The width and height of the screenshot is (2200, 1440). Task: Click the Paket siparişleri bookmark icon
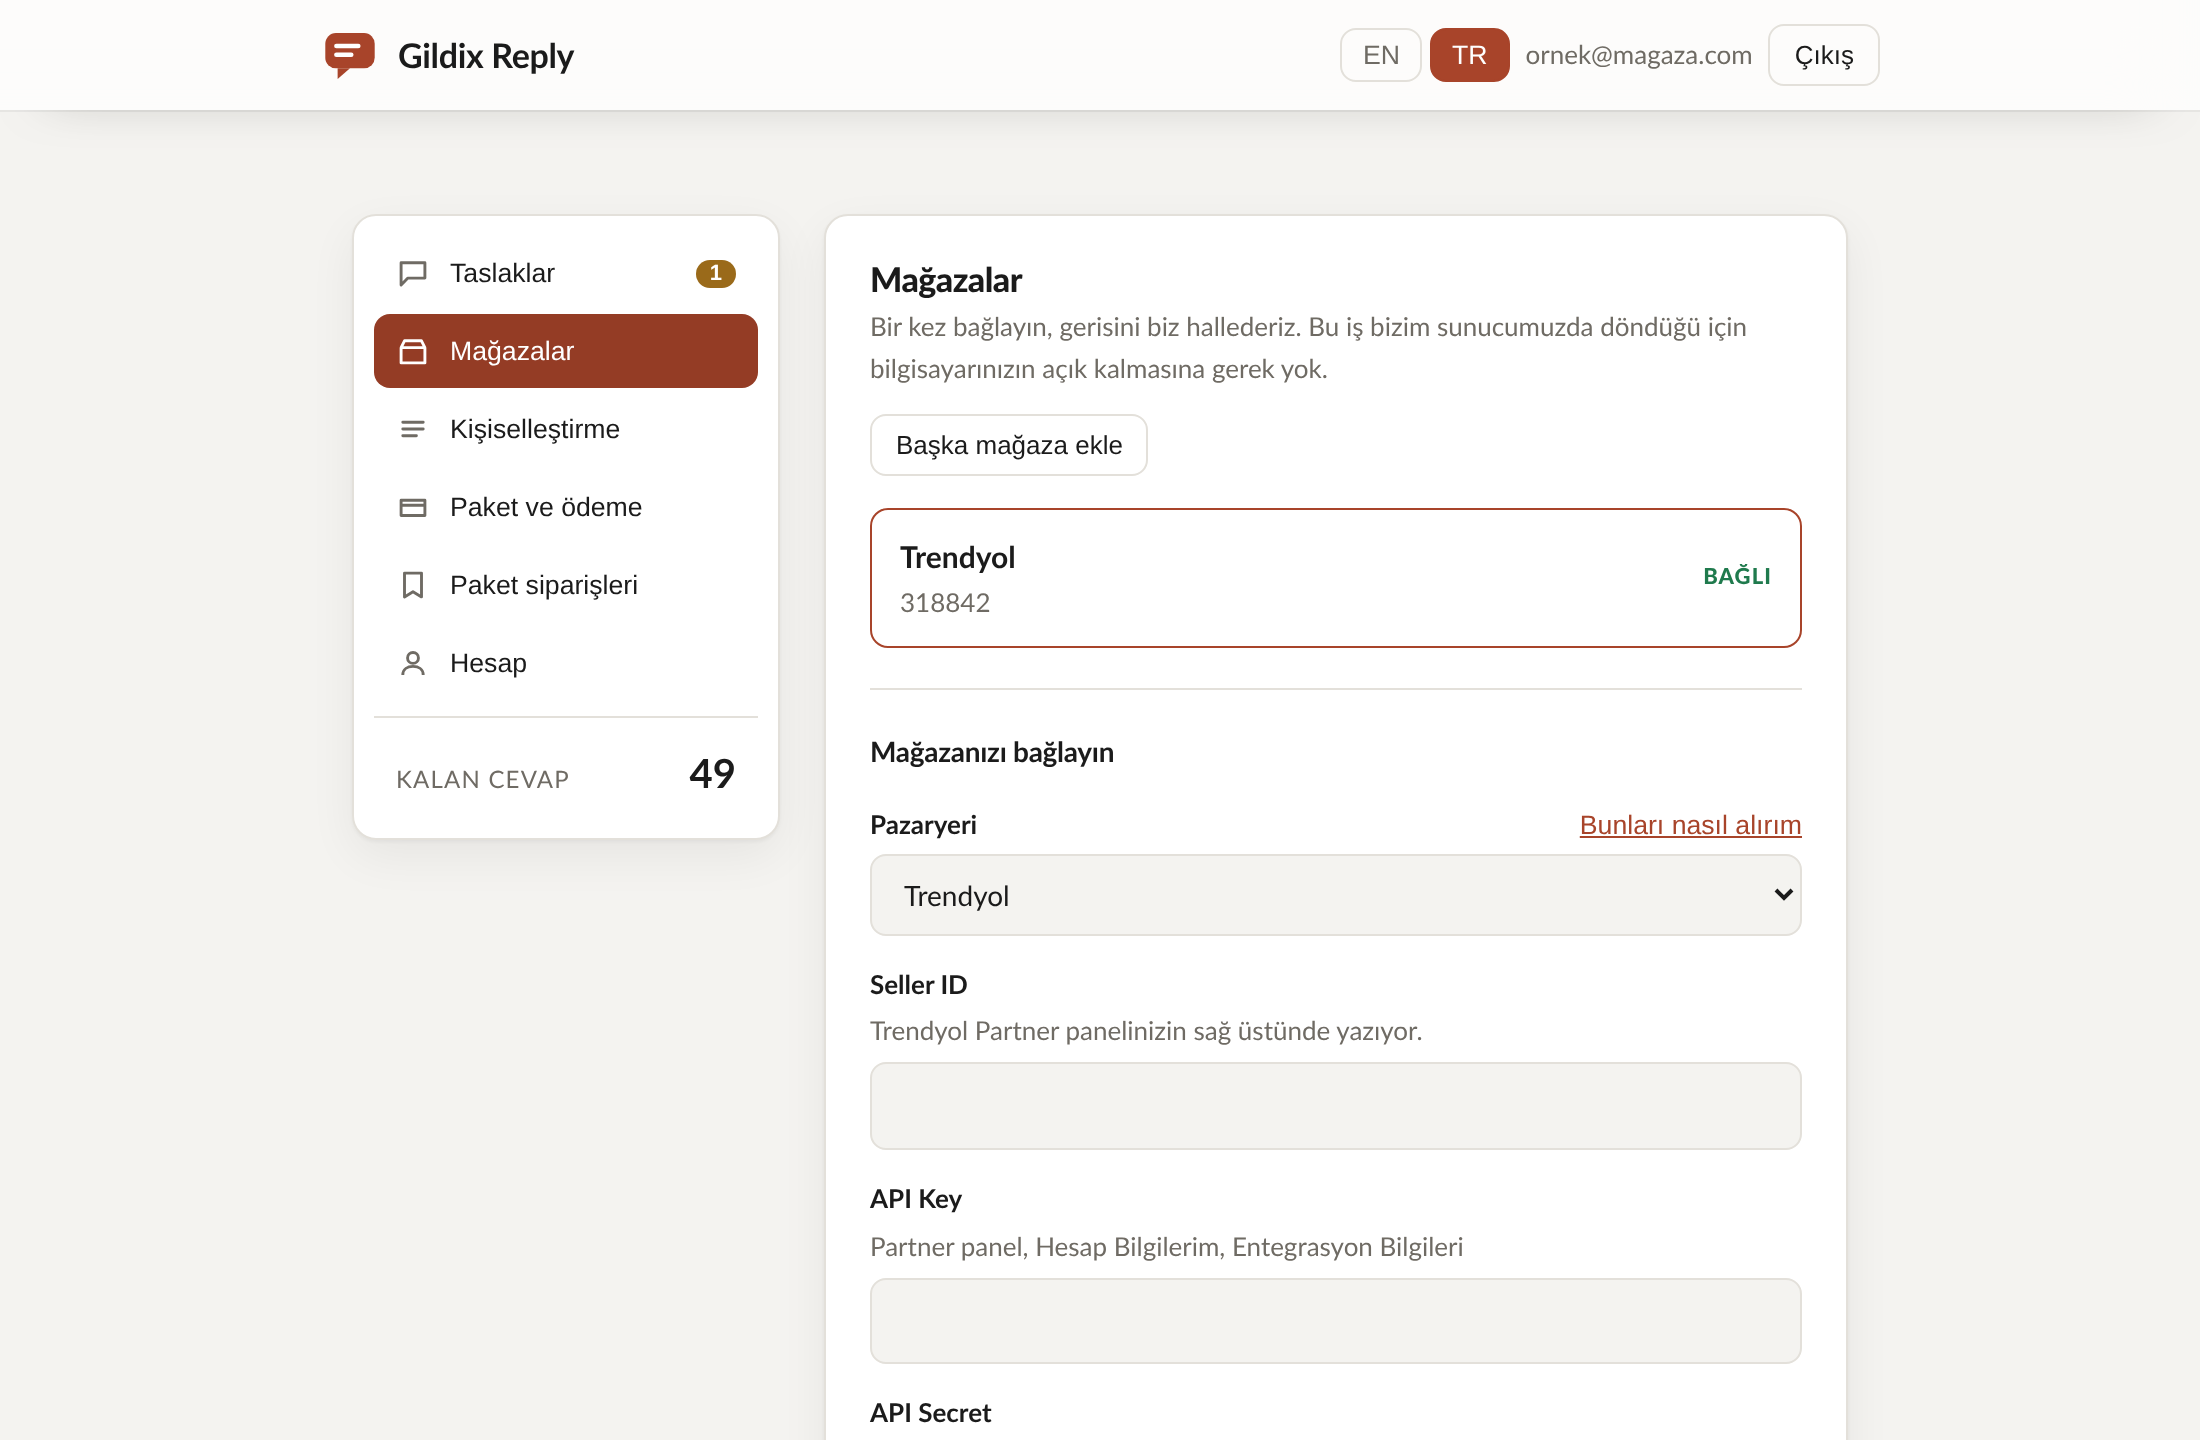(x=413, y=585)
